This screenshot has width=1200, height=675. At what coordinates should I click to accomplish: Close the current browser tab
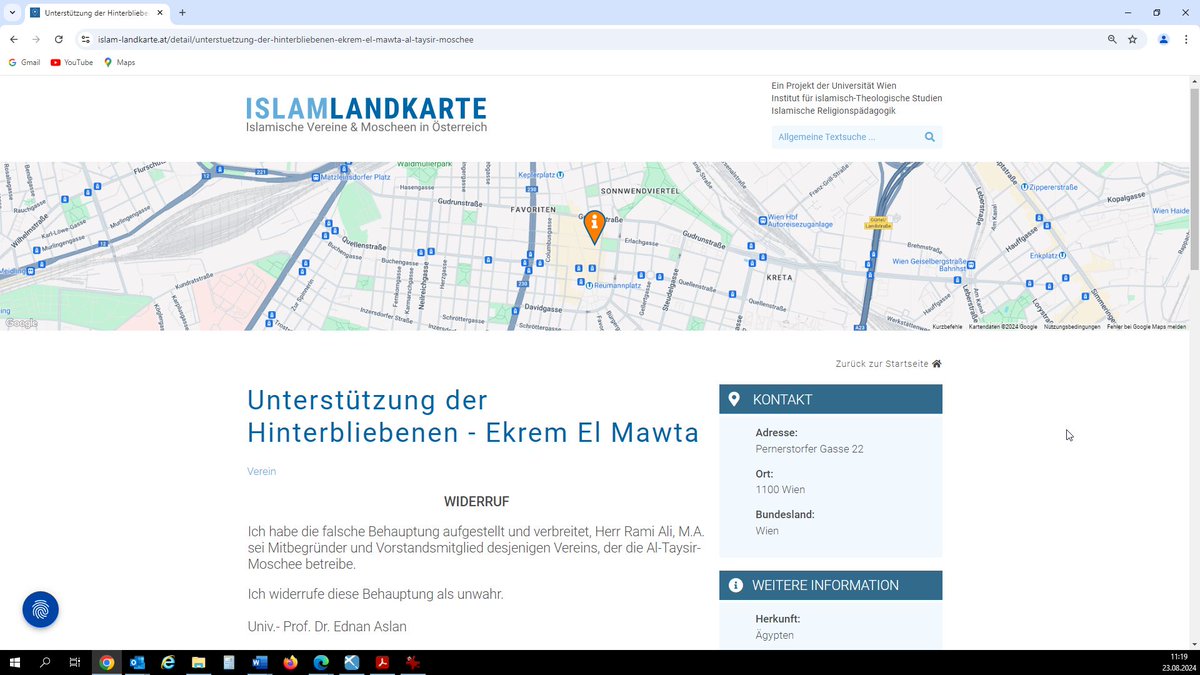159,12
